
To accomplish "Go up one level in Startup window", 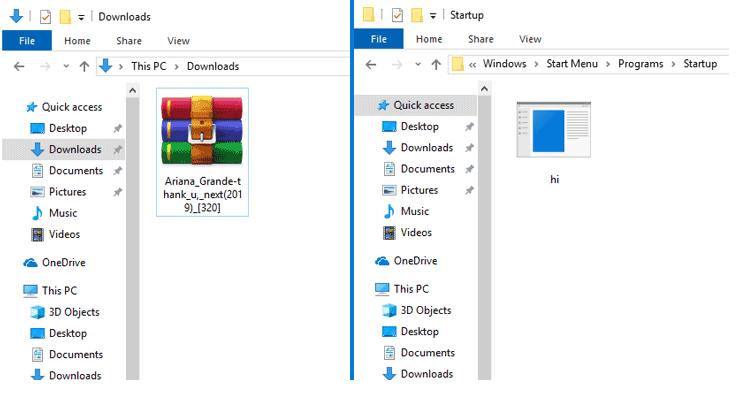I will 436,64.
